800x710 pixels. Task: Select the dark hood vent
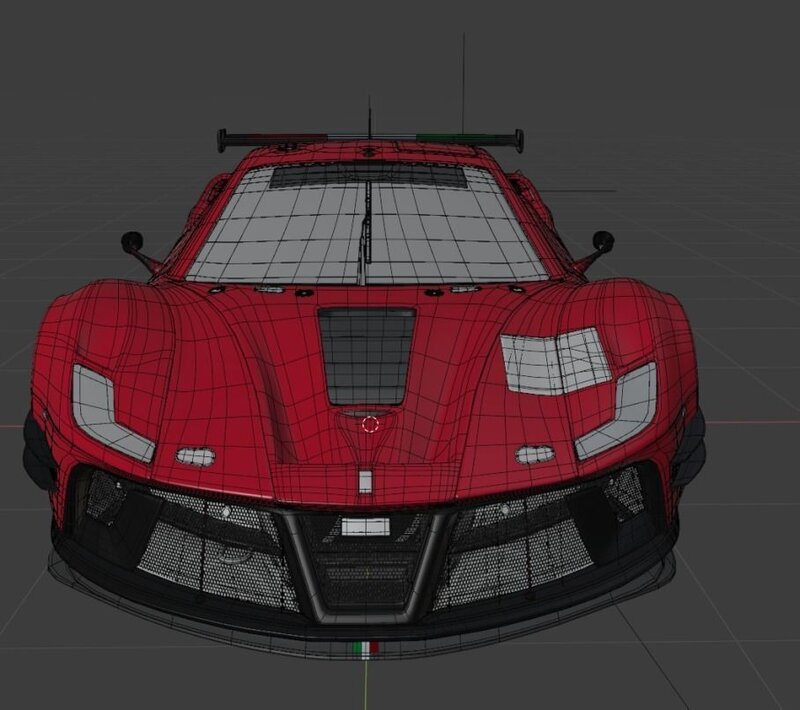[367, 355]
